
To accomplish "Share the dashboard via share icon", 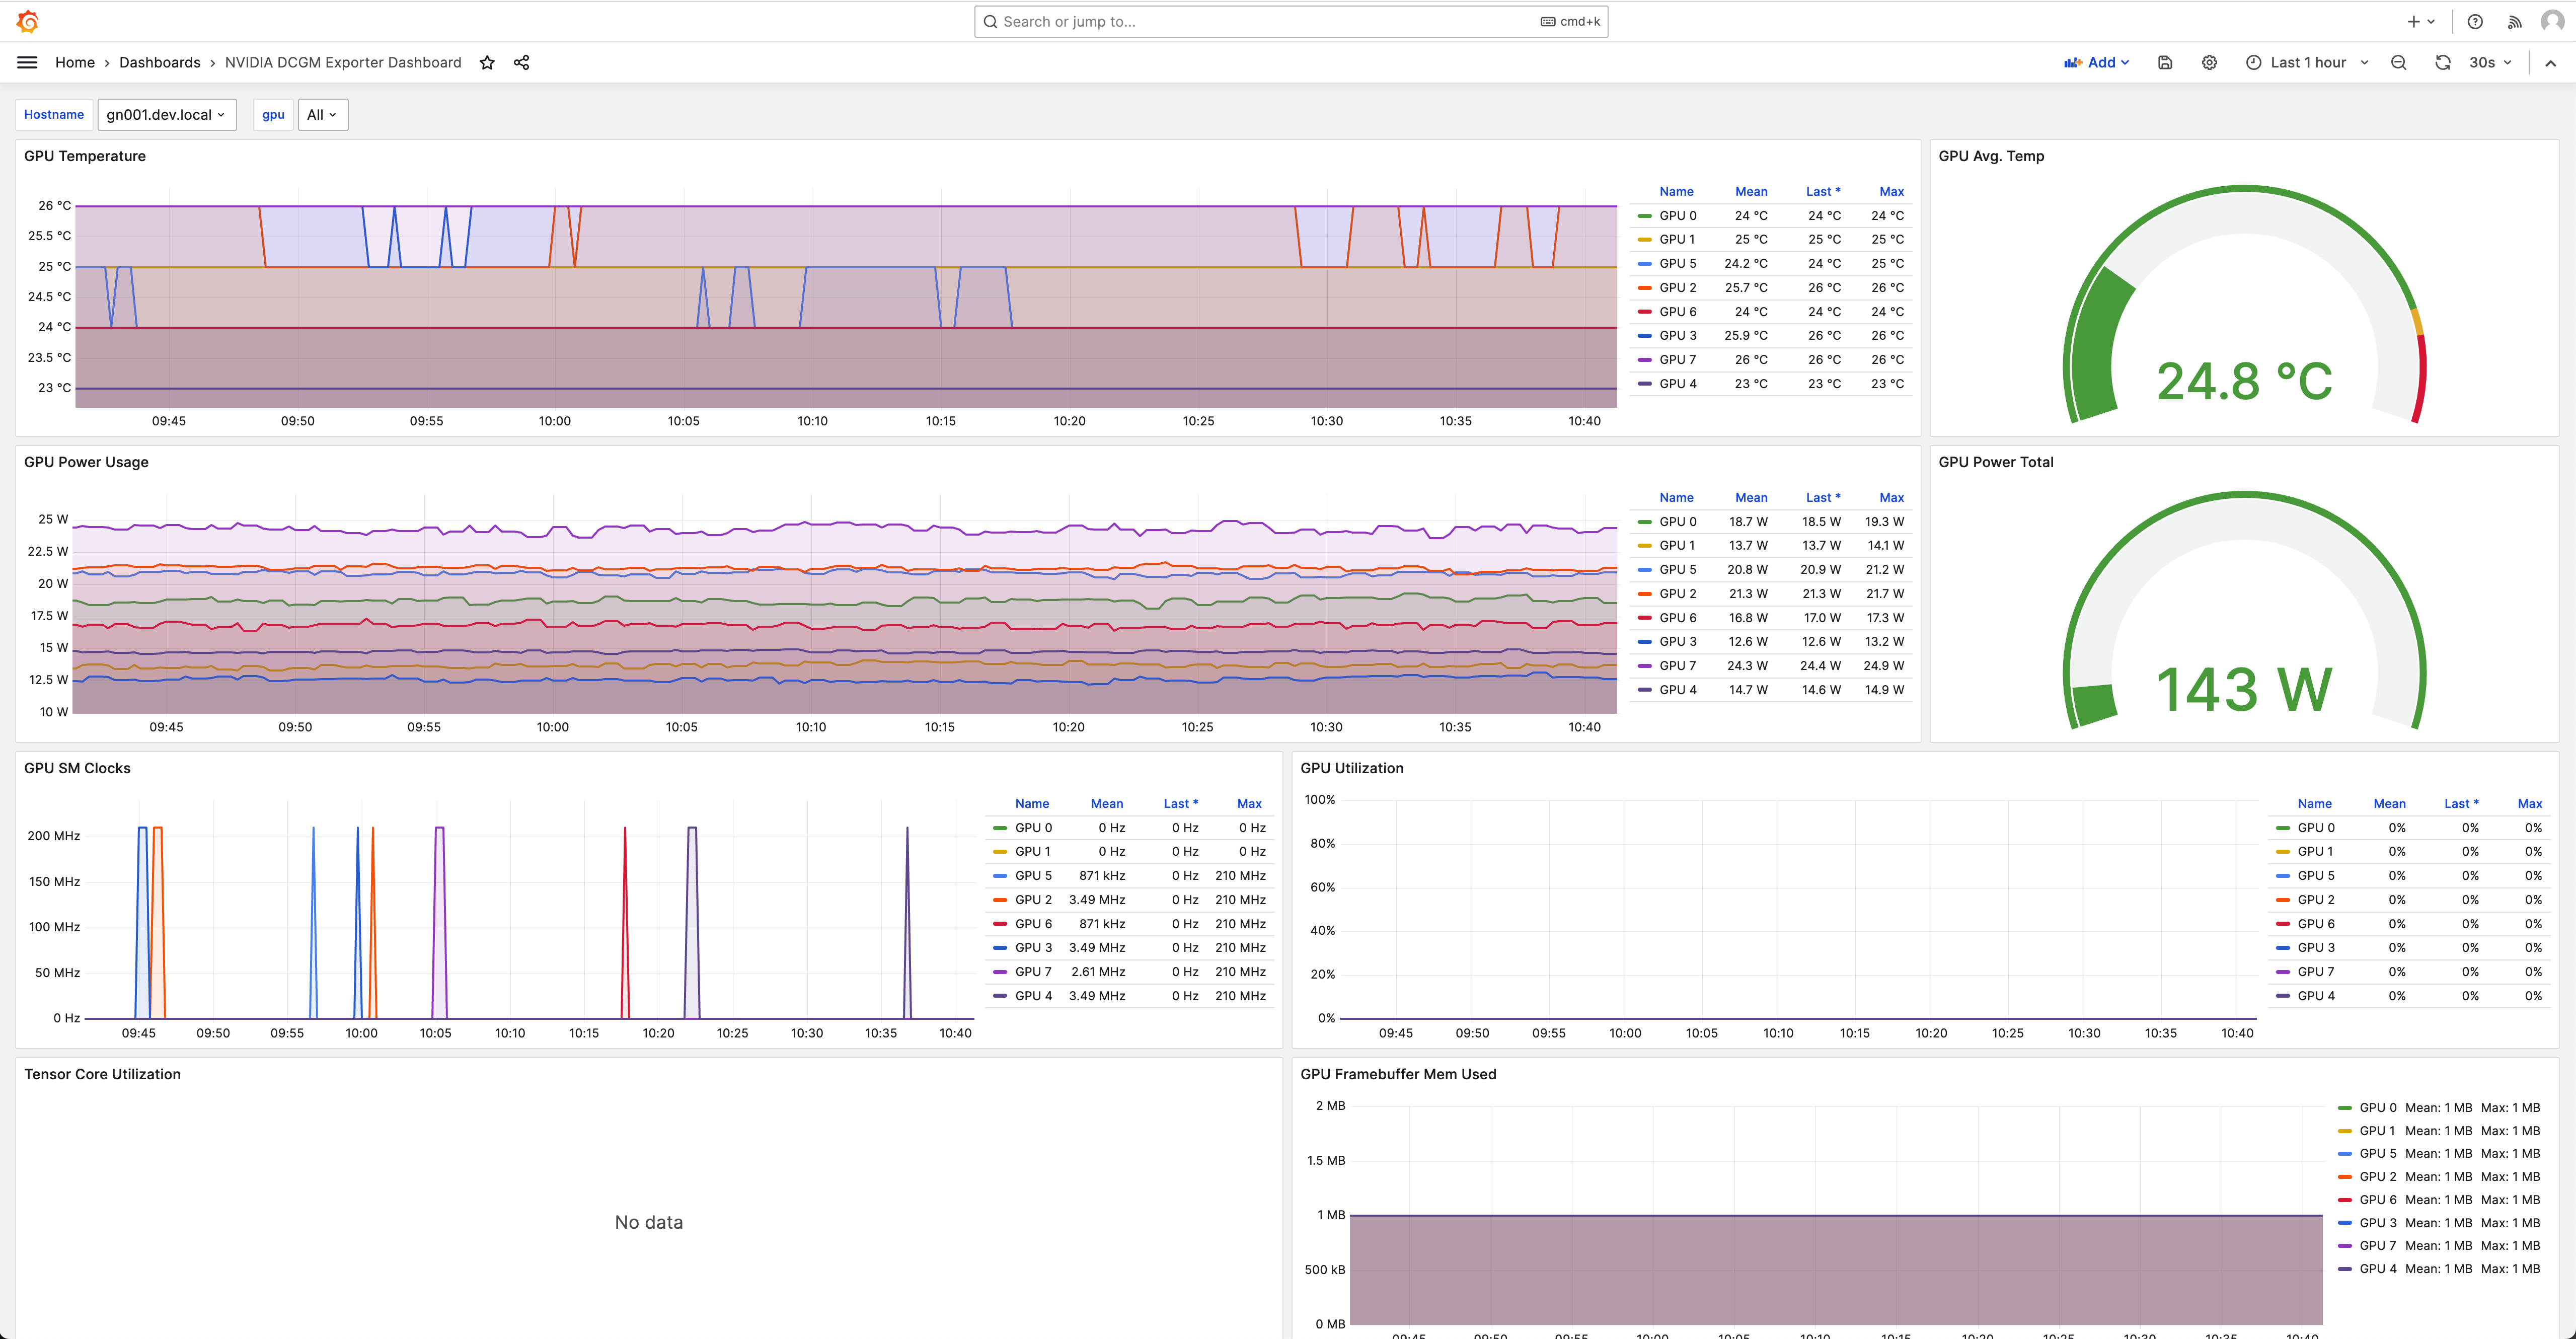I will (x=521, y=62).
